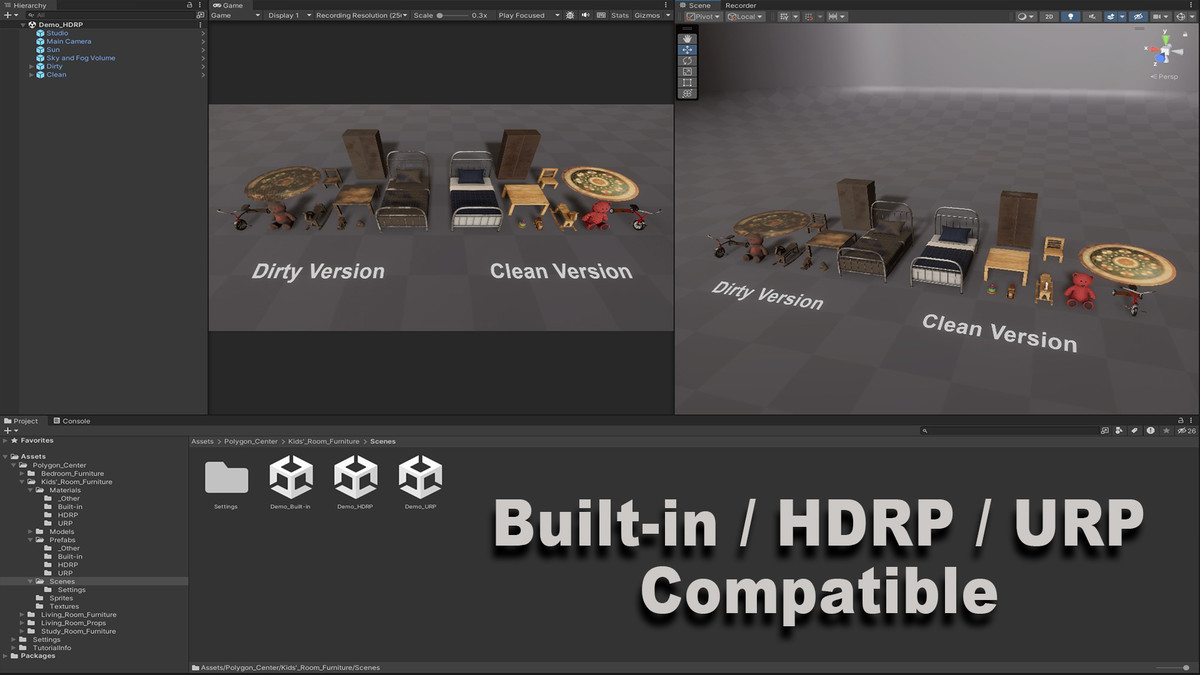The image size is (1200, 675).
Task: Toggle scene effects (skybox/fog) button
Action: [x=1110, y=16]
